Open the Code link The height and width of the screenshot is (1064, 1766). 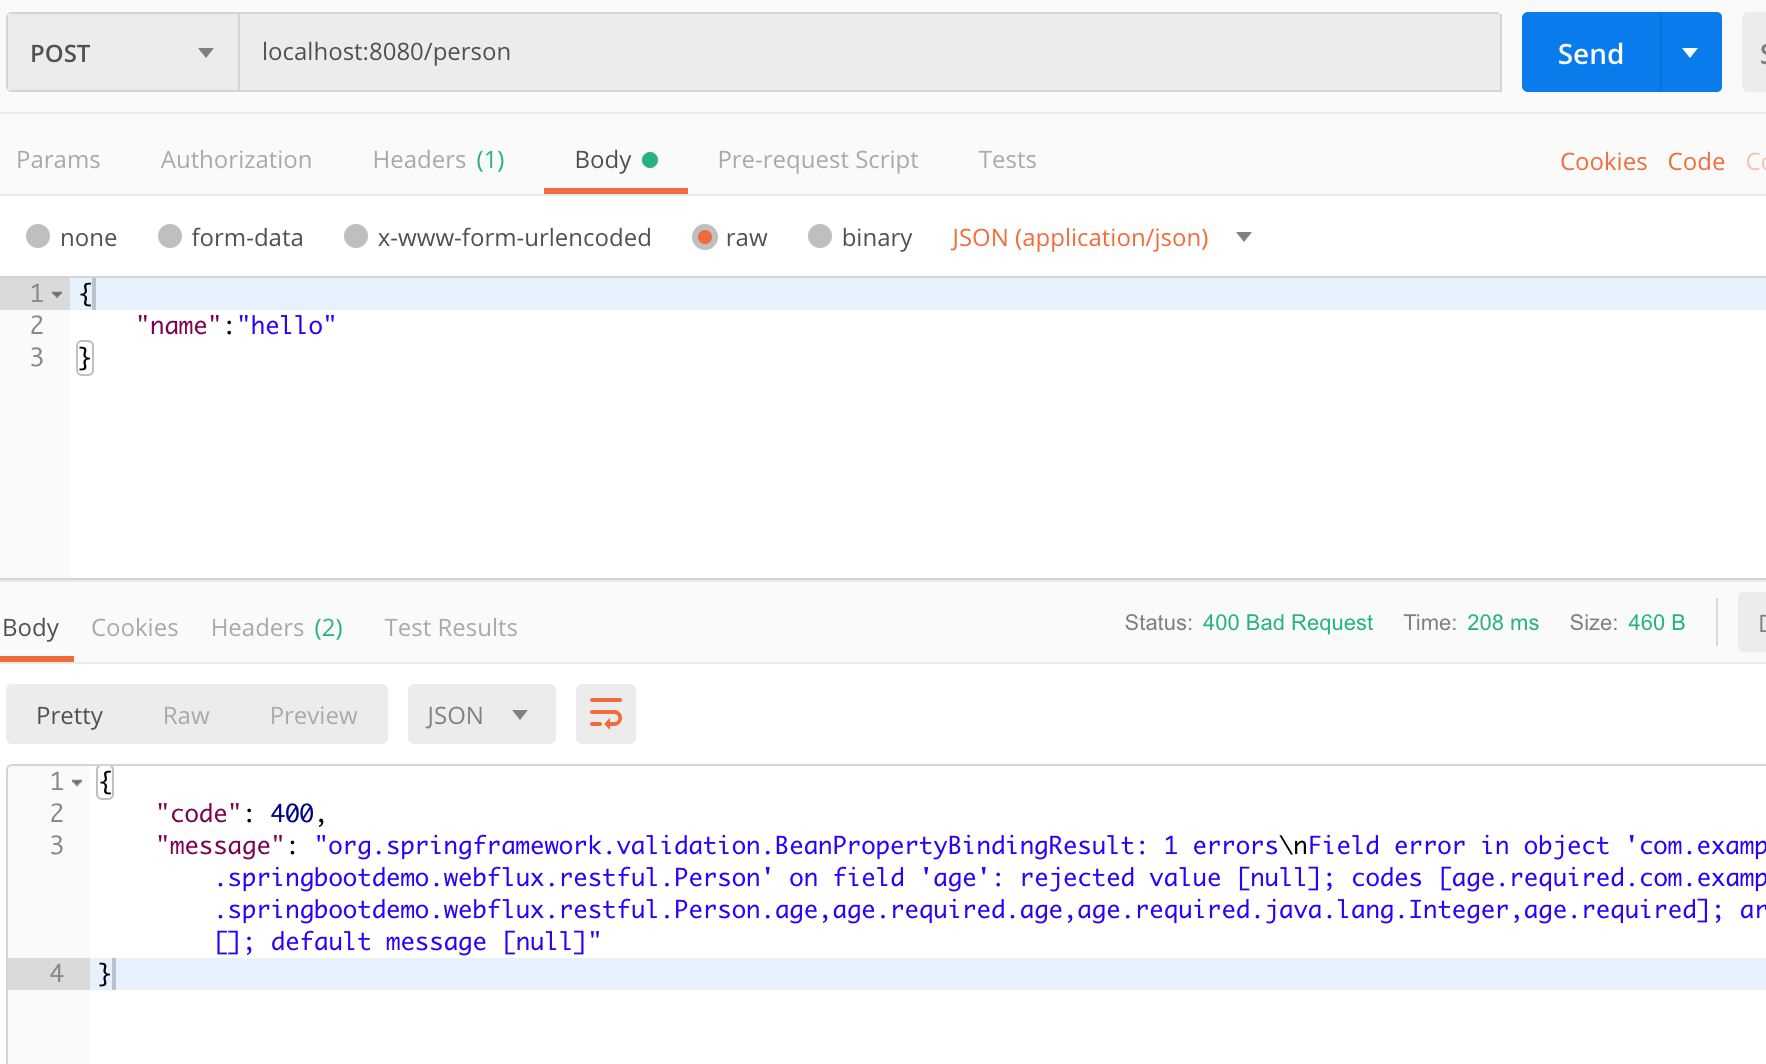pos(1695,161)
